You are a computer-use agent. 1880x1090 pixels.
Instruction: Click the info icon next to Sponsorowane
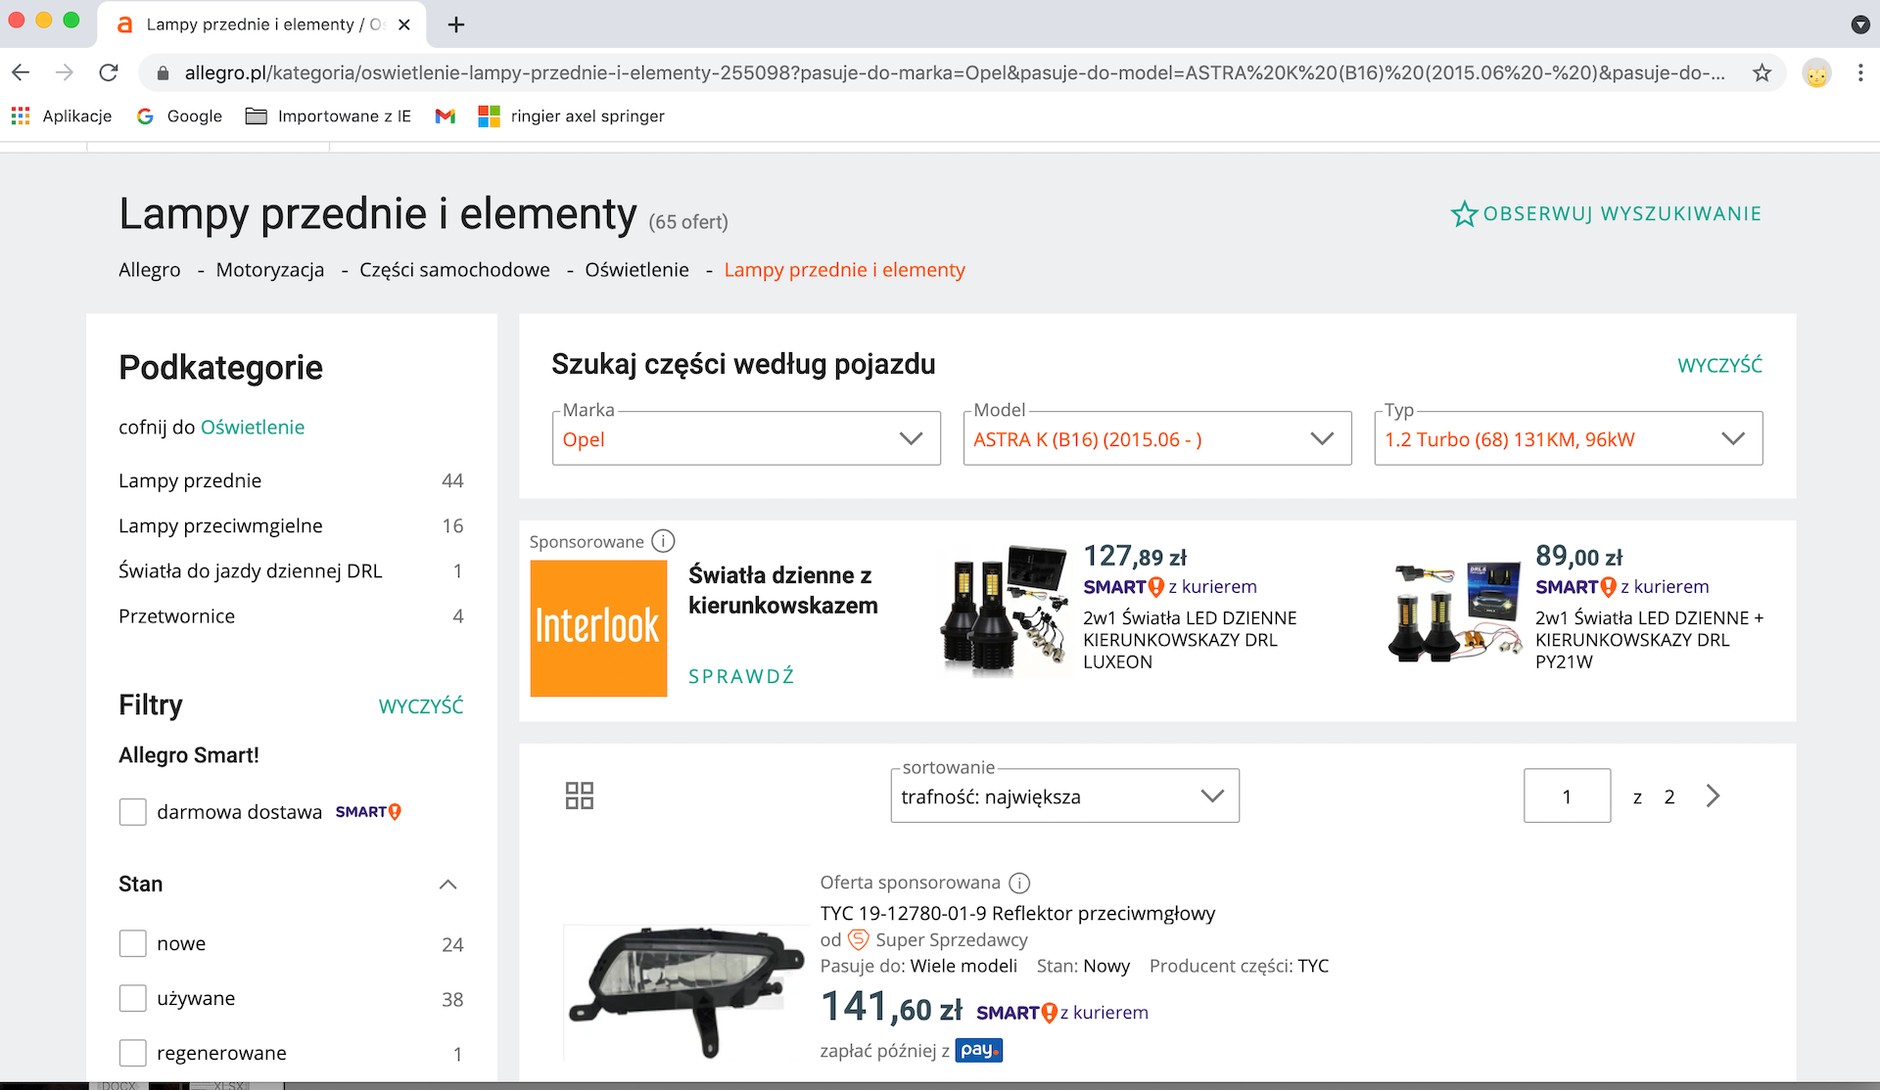[663, 541]
